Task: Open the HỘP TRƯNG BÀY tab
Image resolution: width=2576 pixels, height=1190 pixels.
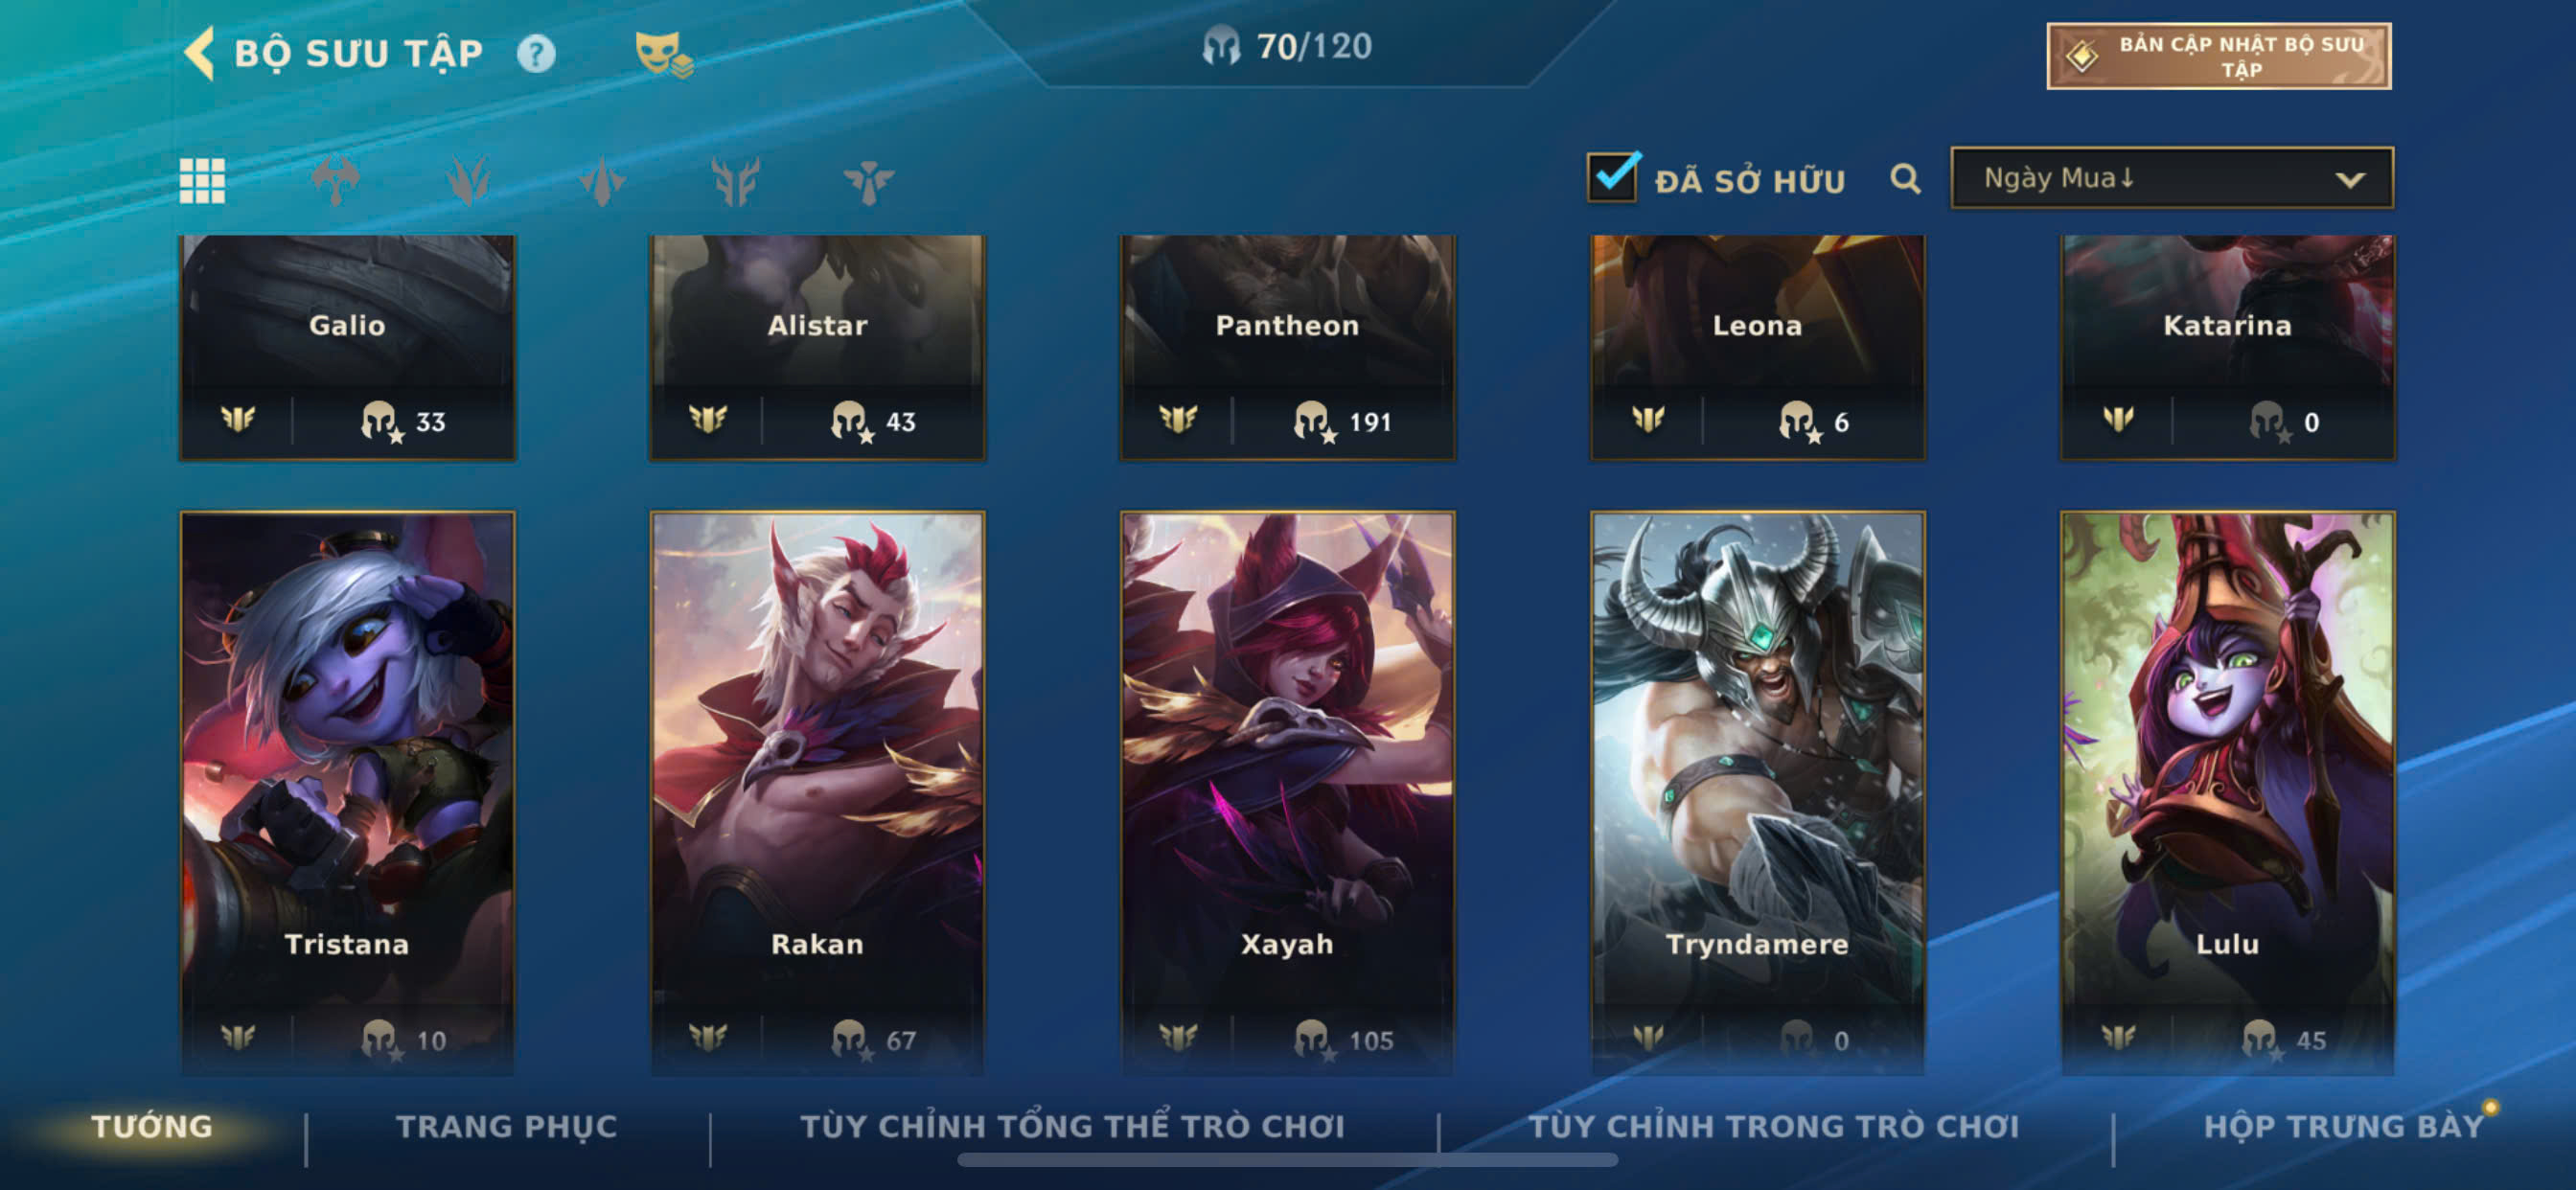Action: coord(2343,1126)
